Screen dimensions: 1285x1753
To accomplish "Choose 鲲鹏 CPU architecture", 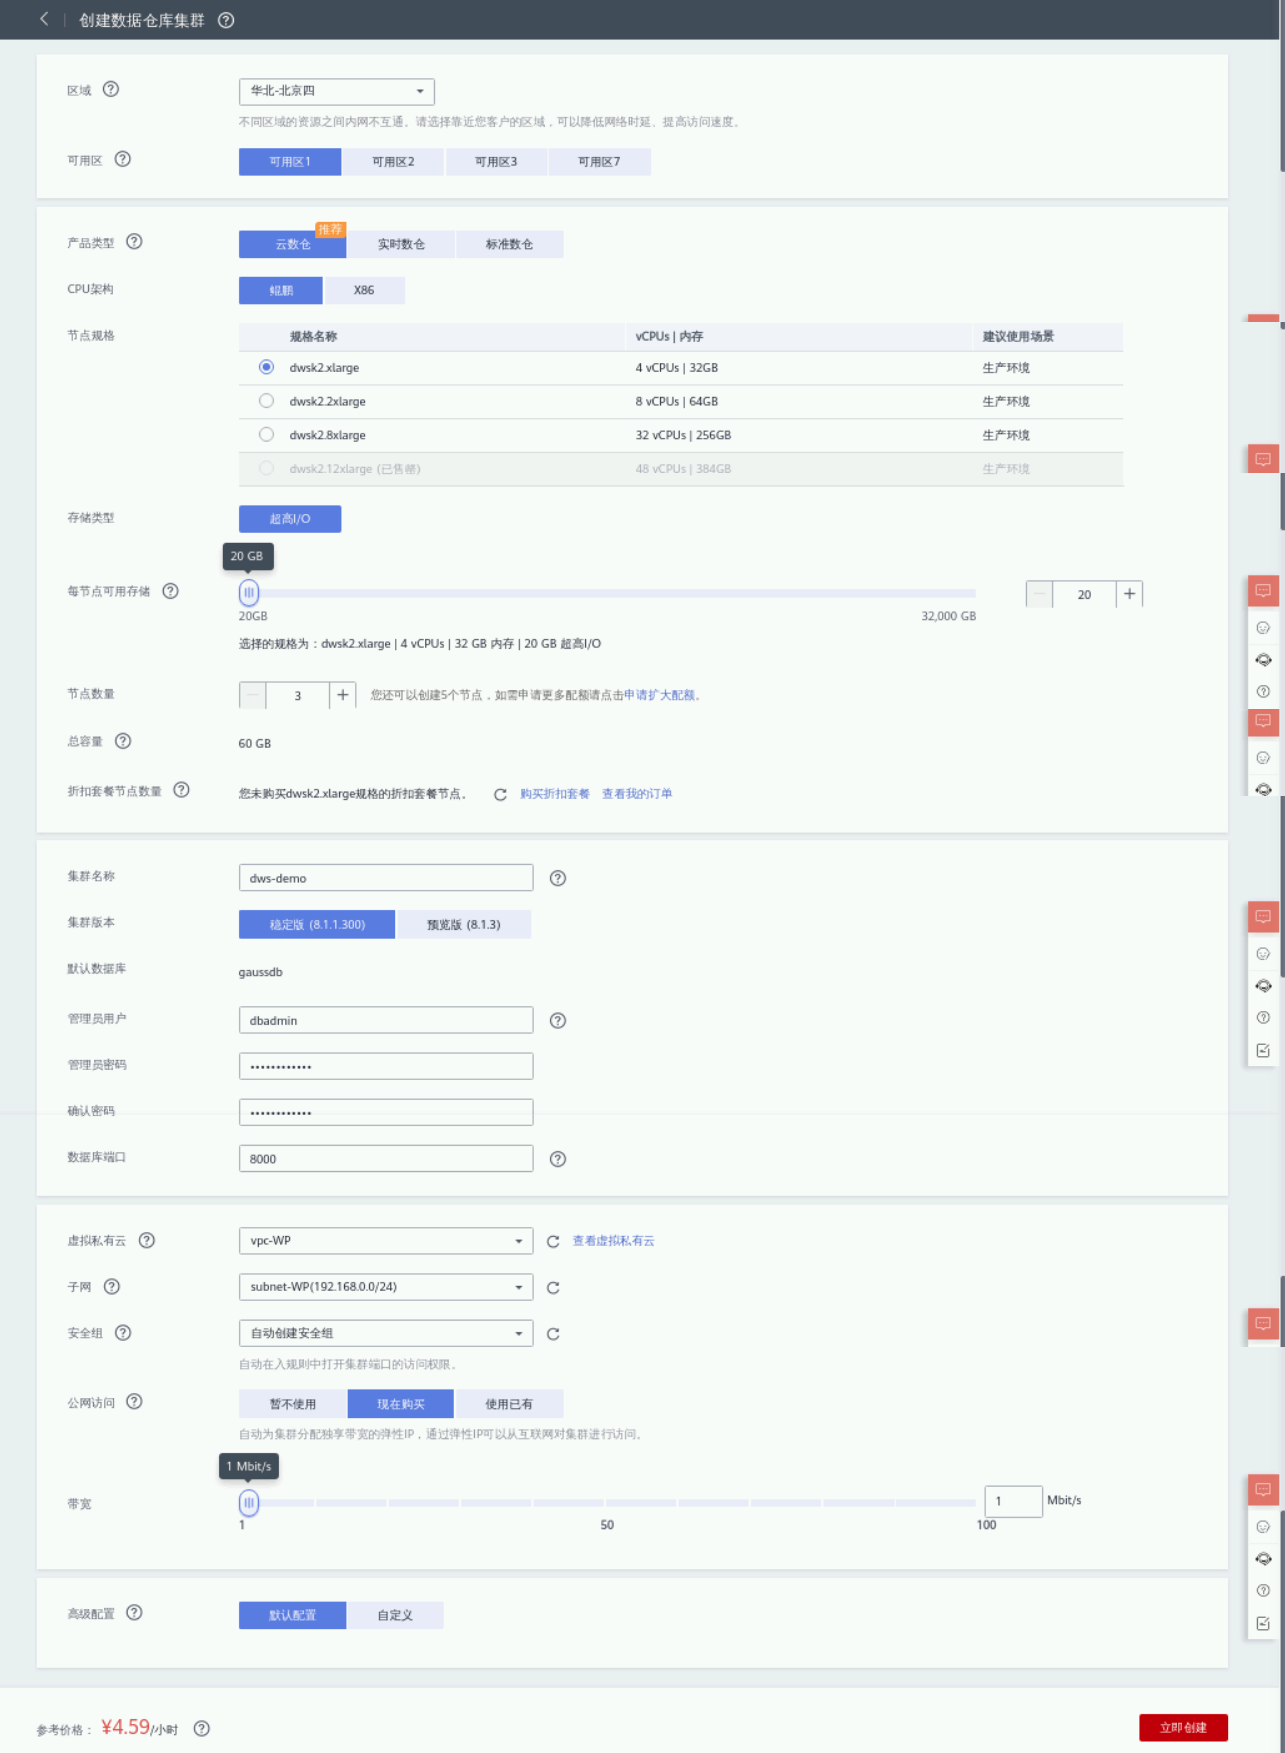I will tap(281, 290).
